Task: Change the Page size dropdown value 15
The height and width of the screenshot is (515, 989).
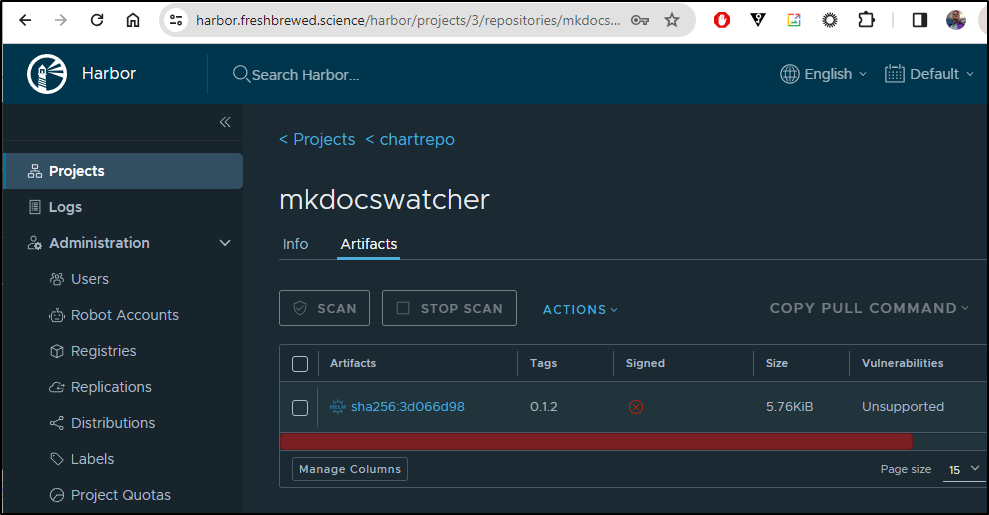Action: pyautogui.click(x=964, y=470)
